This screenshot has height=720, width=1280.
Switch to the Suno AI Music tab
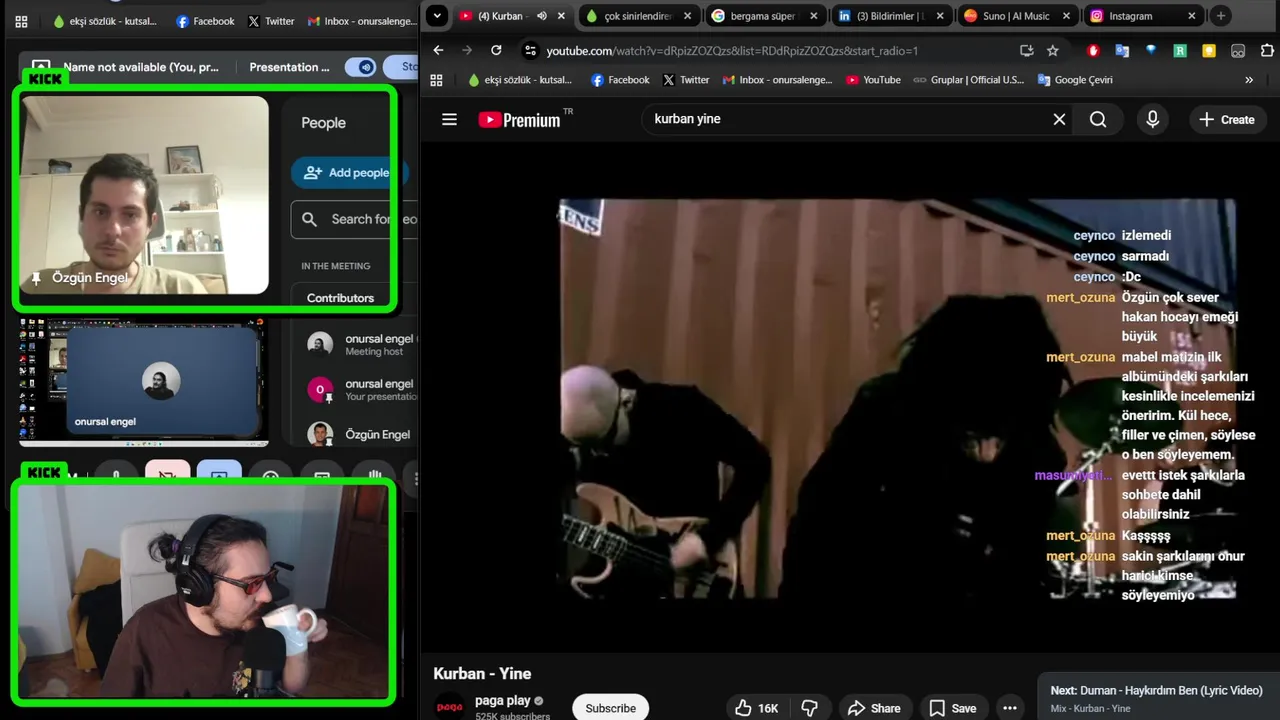pos(1017,16)
